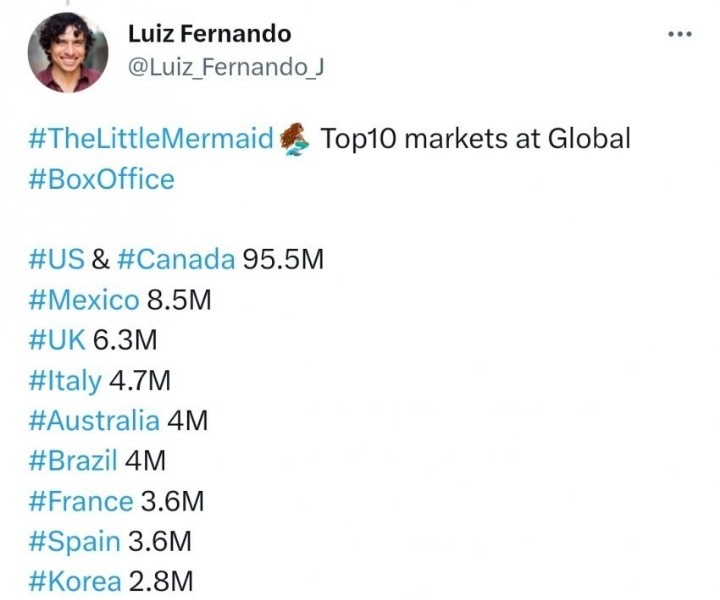720x600 pixels.
Task: Open the #France hashtag
Action: (81, 500)
